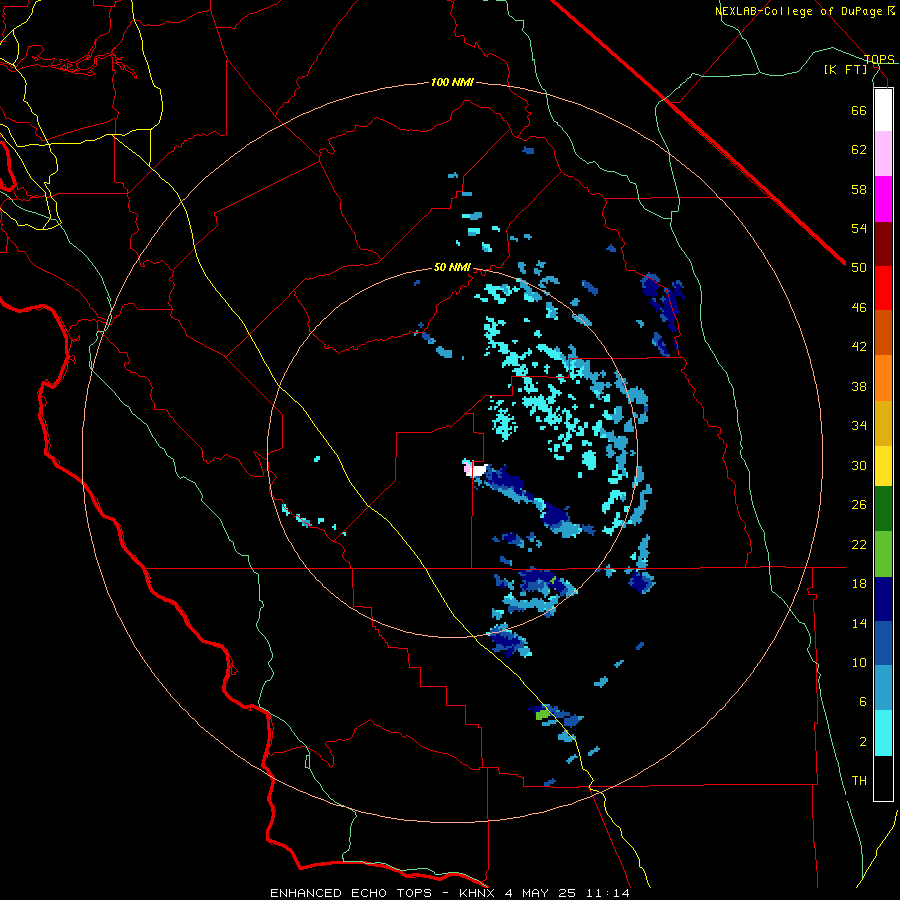Viewport: 900px width, 900px height.
Task: Pick the dark green legend swatch
Action: (x=883, y=509)
